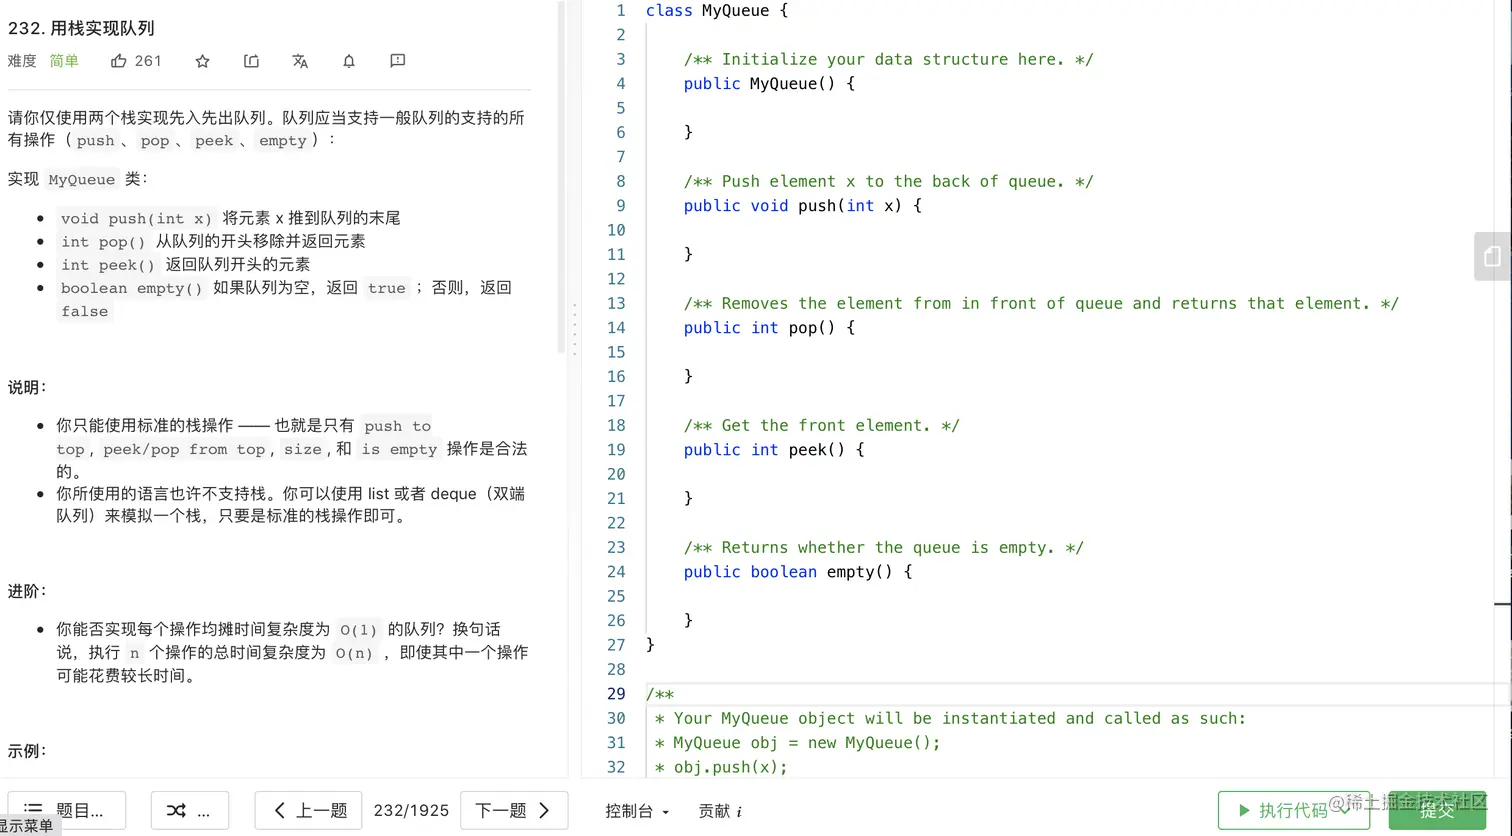Click the thumbs-up like icon
Viewport: 1512px width, 836px height.
(119, 61)
